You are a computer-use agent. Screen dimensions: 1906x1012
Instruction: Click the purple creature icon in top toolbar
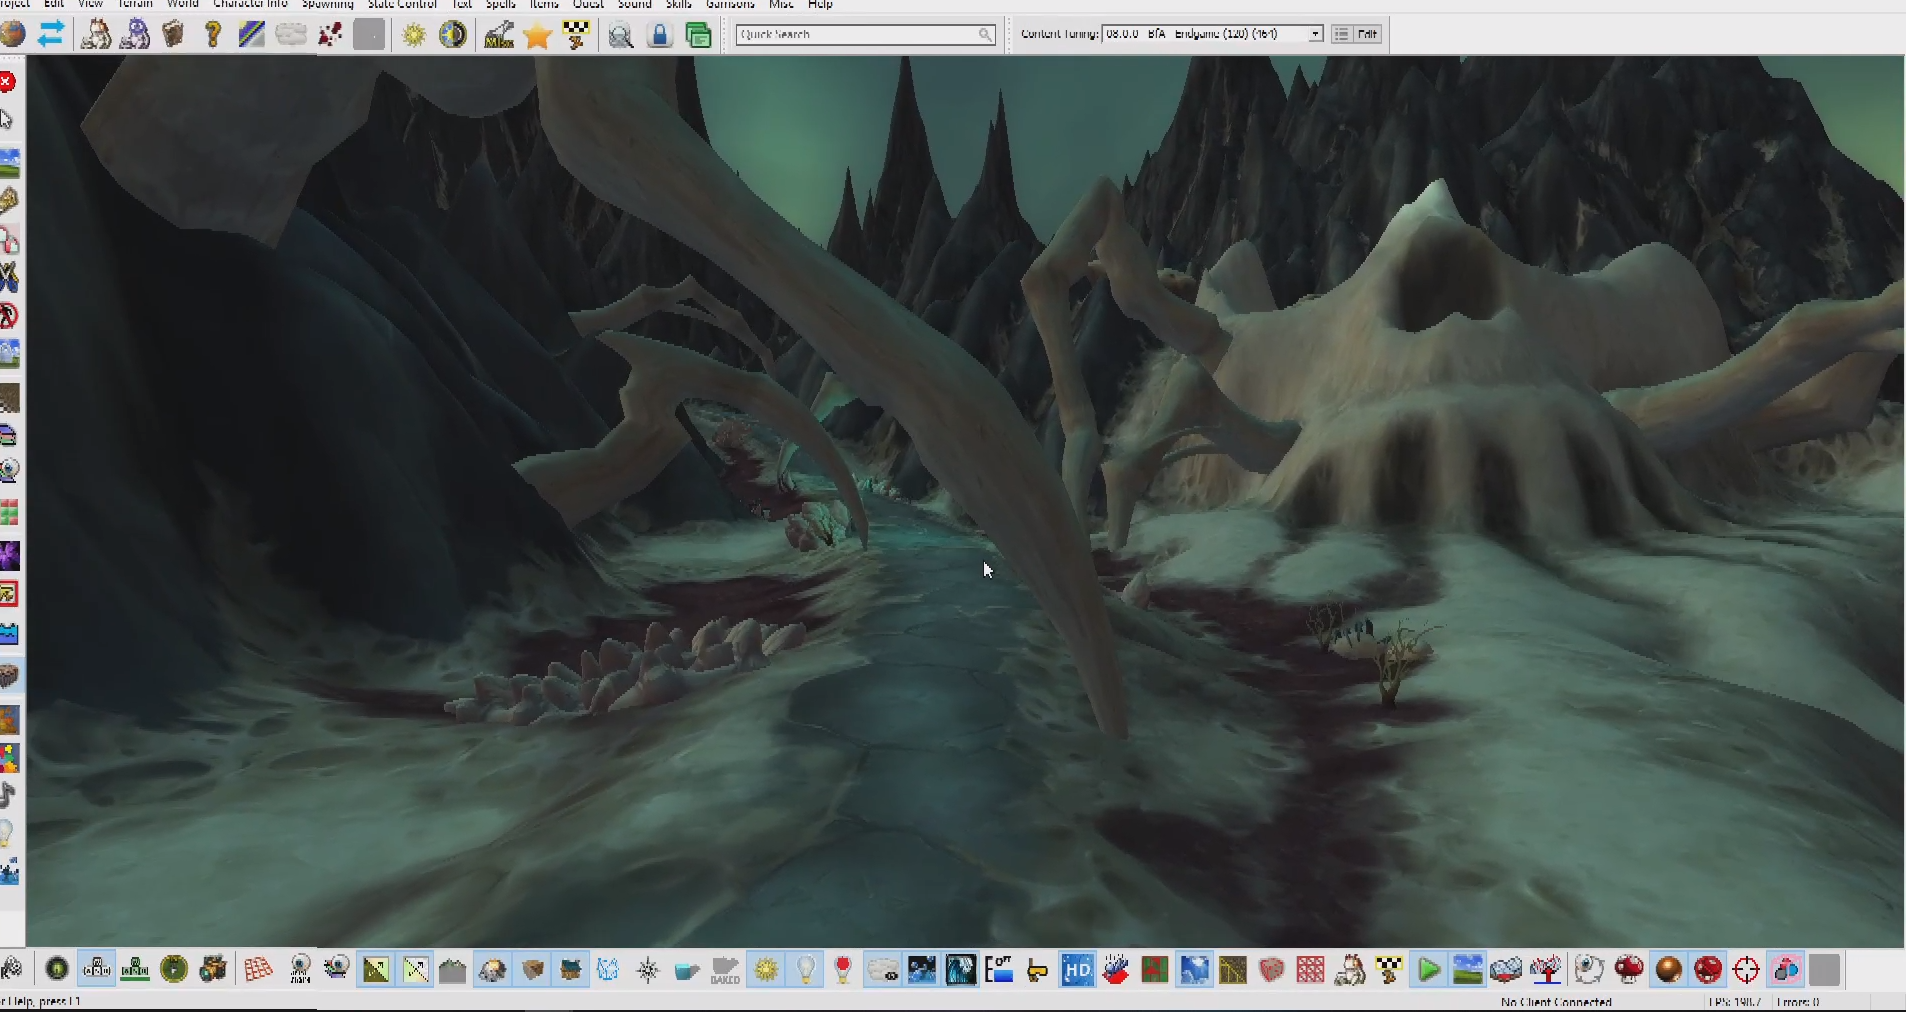point(135,34)
